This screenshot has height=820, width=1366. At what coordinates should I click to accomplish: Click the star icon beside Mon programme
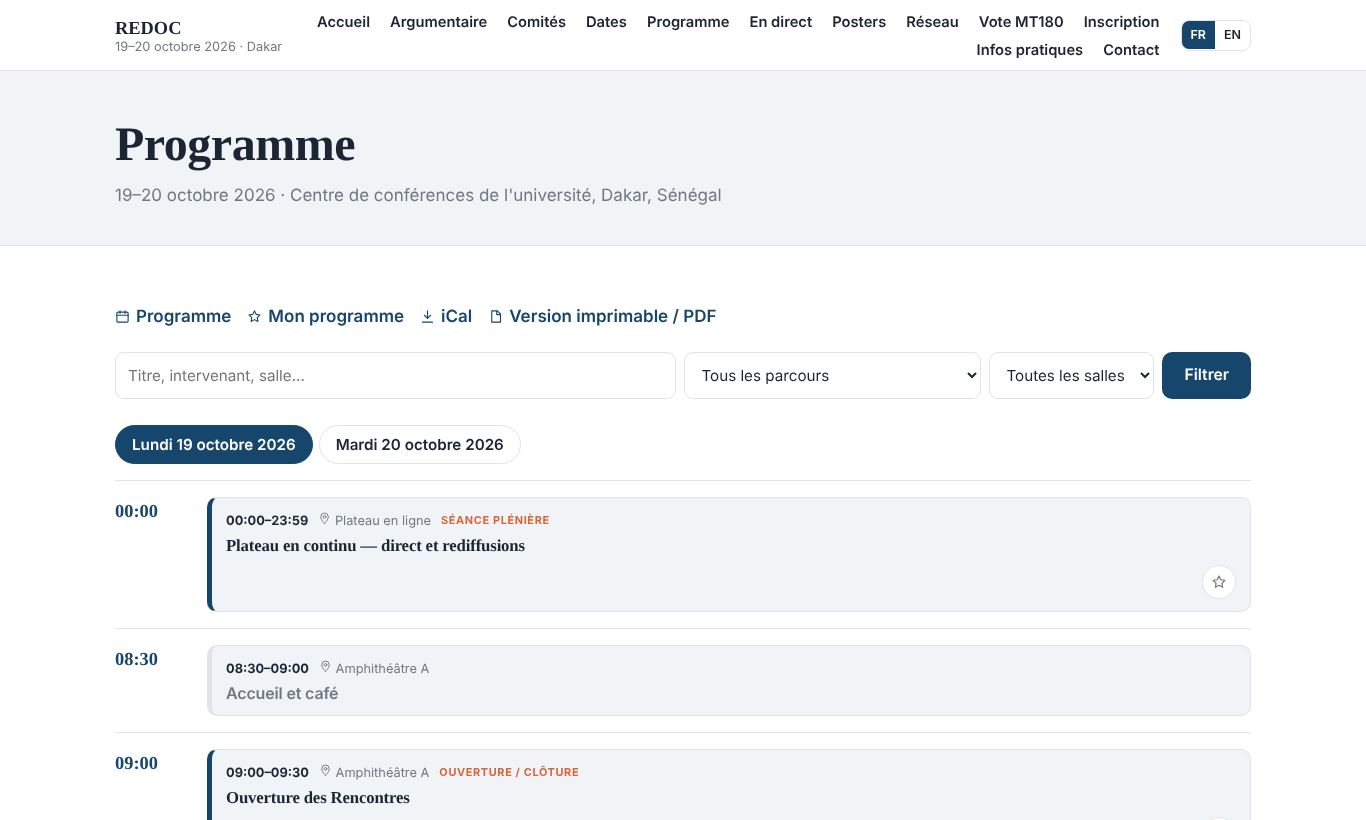(254, 317)
